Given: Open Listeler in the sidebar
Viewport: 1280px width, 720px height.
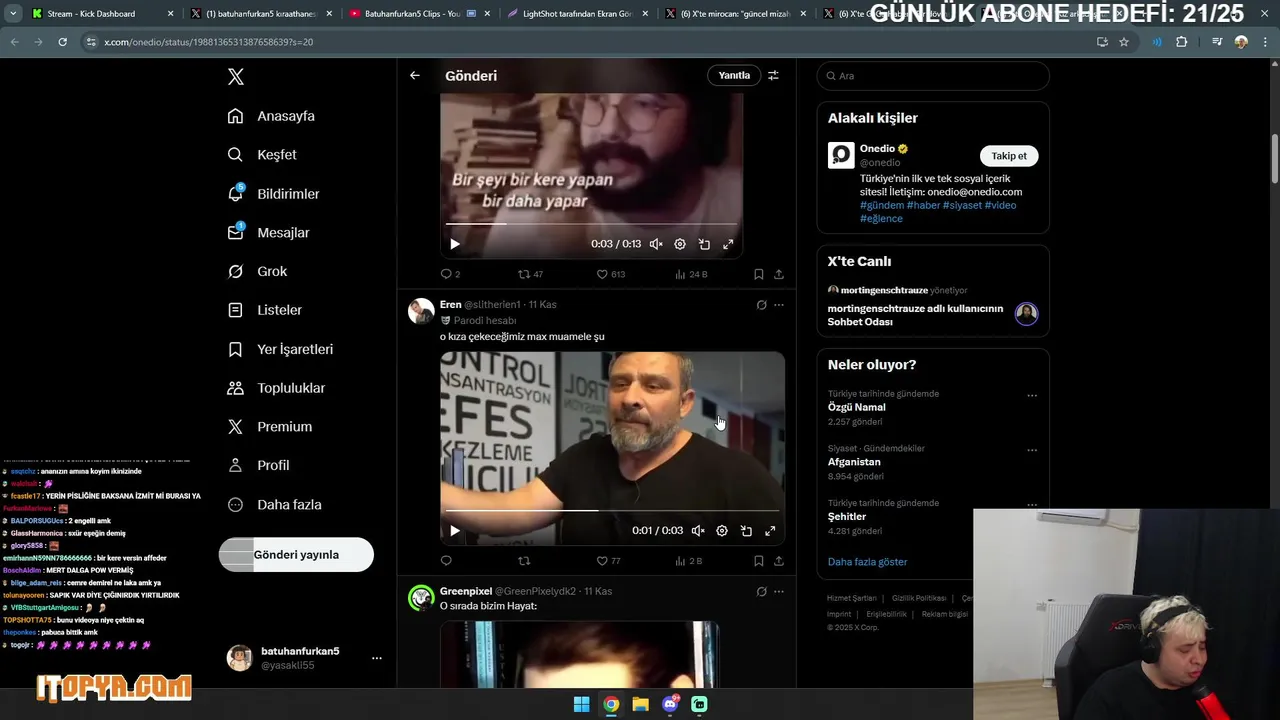Looking at the screenshot, I should click(x=264, y=311).
